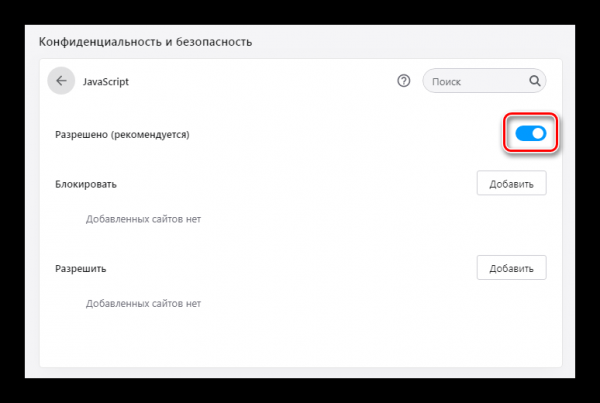Open the help question mark icon
600x403 pixels.
(x=403, y=81)
